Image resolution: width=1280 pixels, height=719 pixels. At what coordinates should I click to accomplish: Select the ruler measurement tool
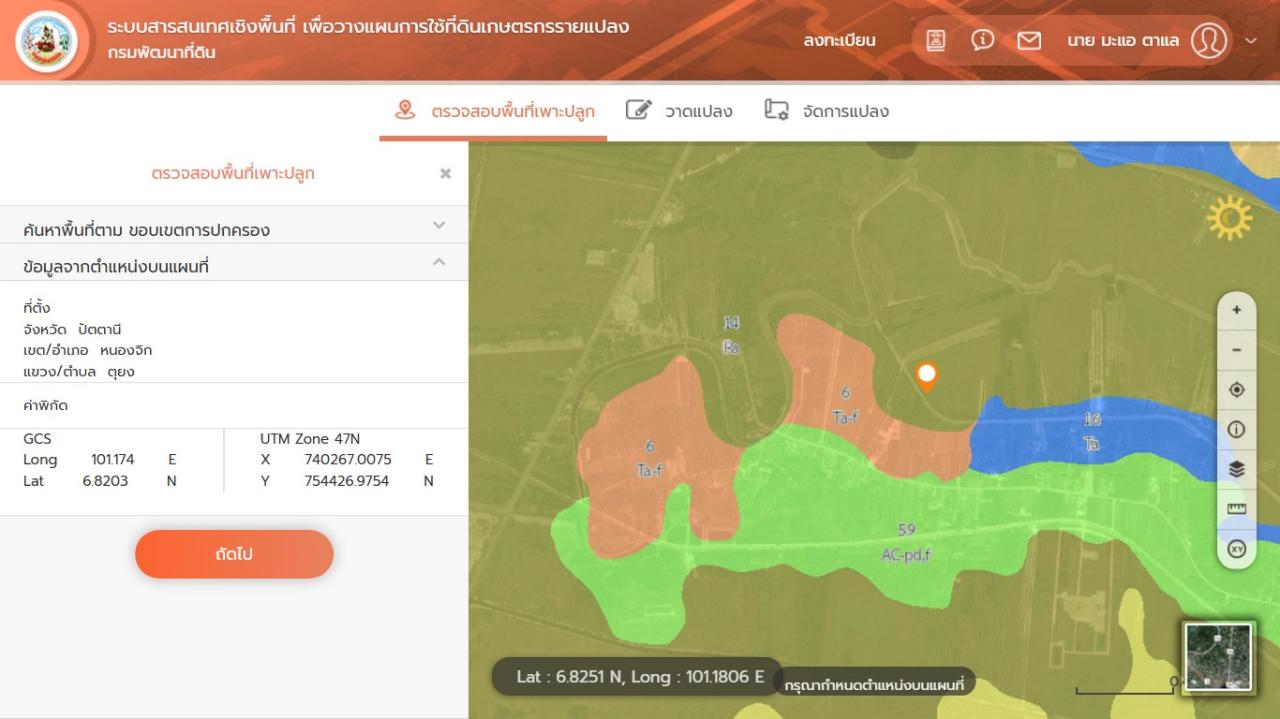1236,509
